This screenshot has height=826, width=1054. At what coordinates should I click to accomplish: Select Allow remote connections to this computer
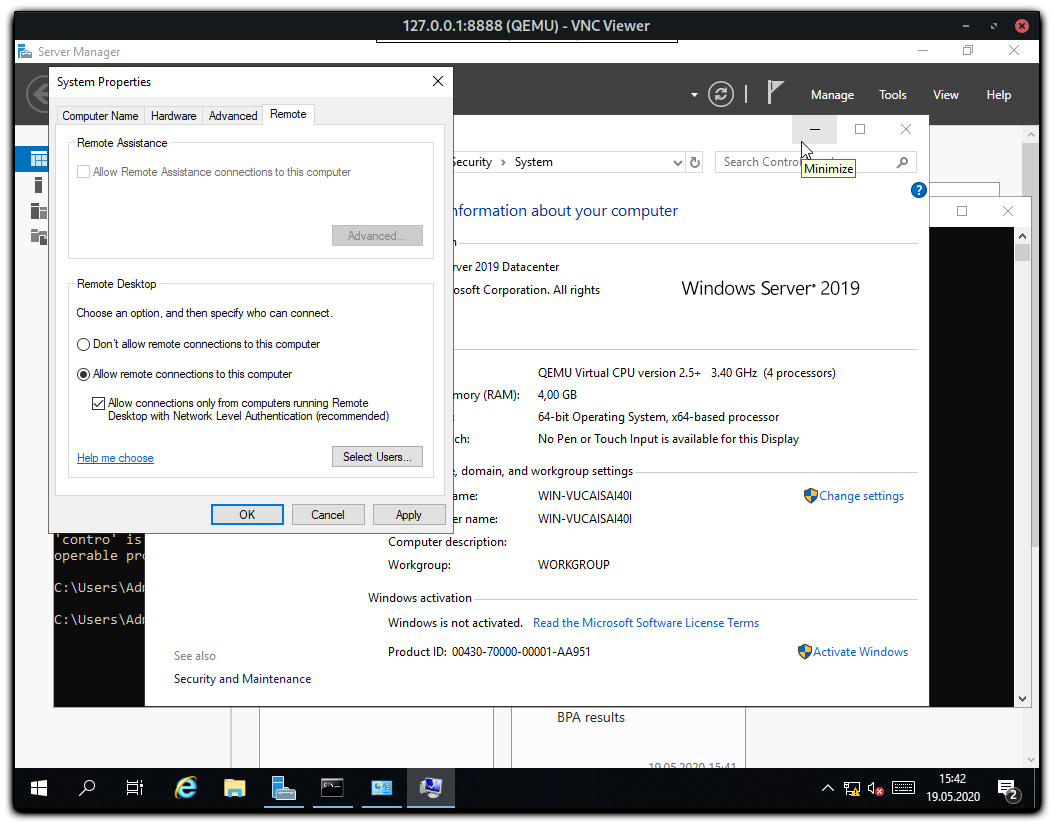click(84, 374)
